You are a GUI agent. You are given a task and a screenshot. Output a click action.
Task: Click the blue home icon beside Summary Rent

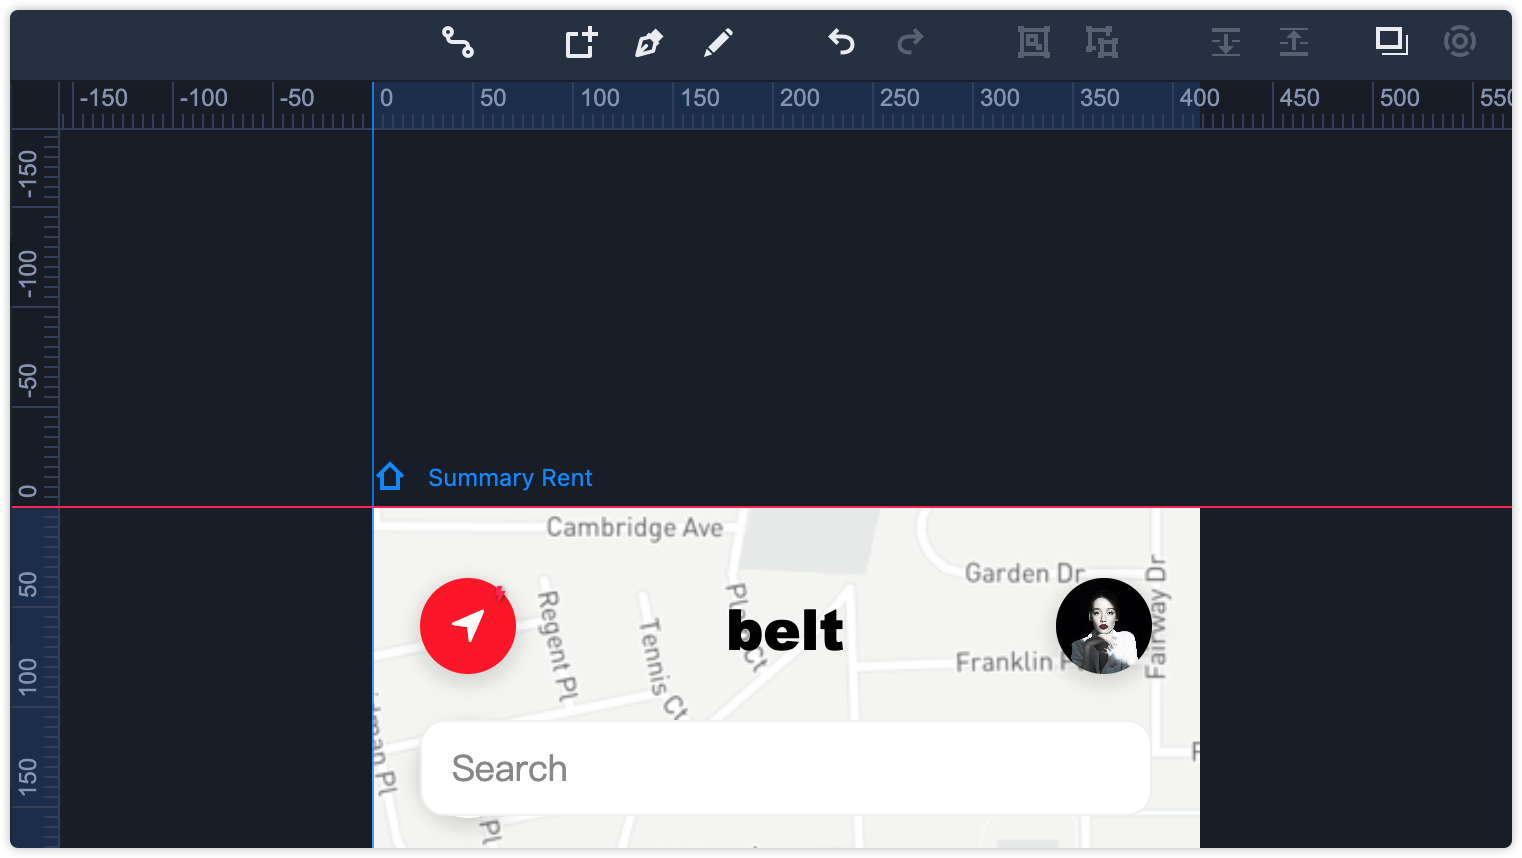coord(390,477)
